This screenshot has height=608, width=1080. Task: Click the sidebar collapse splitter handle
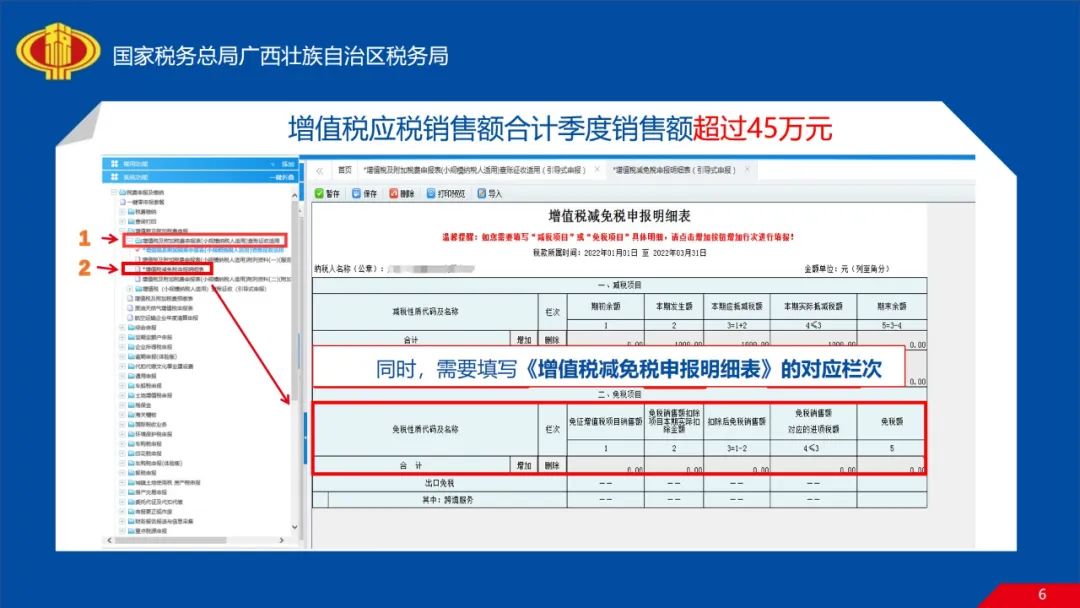point(305,437)
